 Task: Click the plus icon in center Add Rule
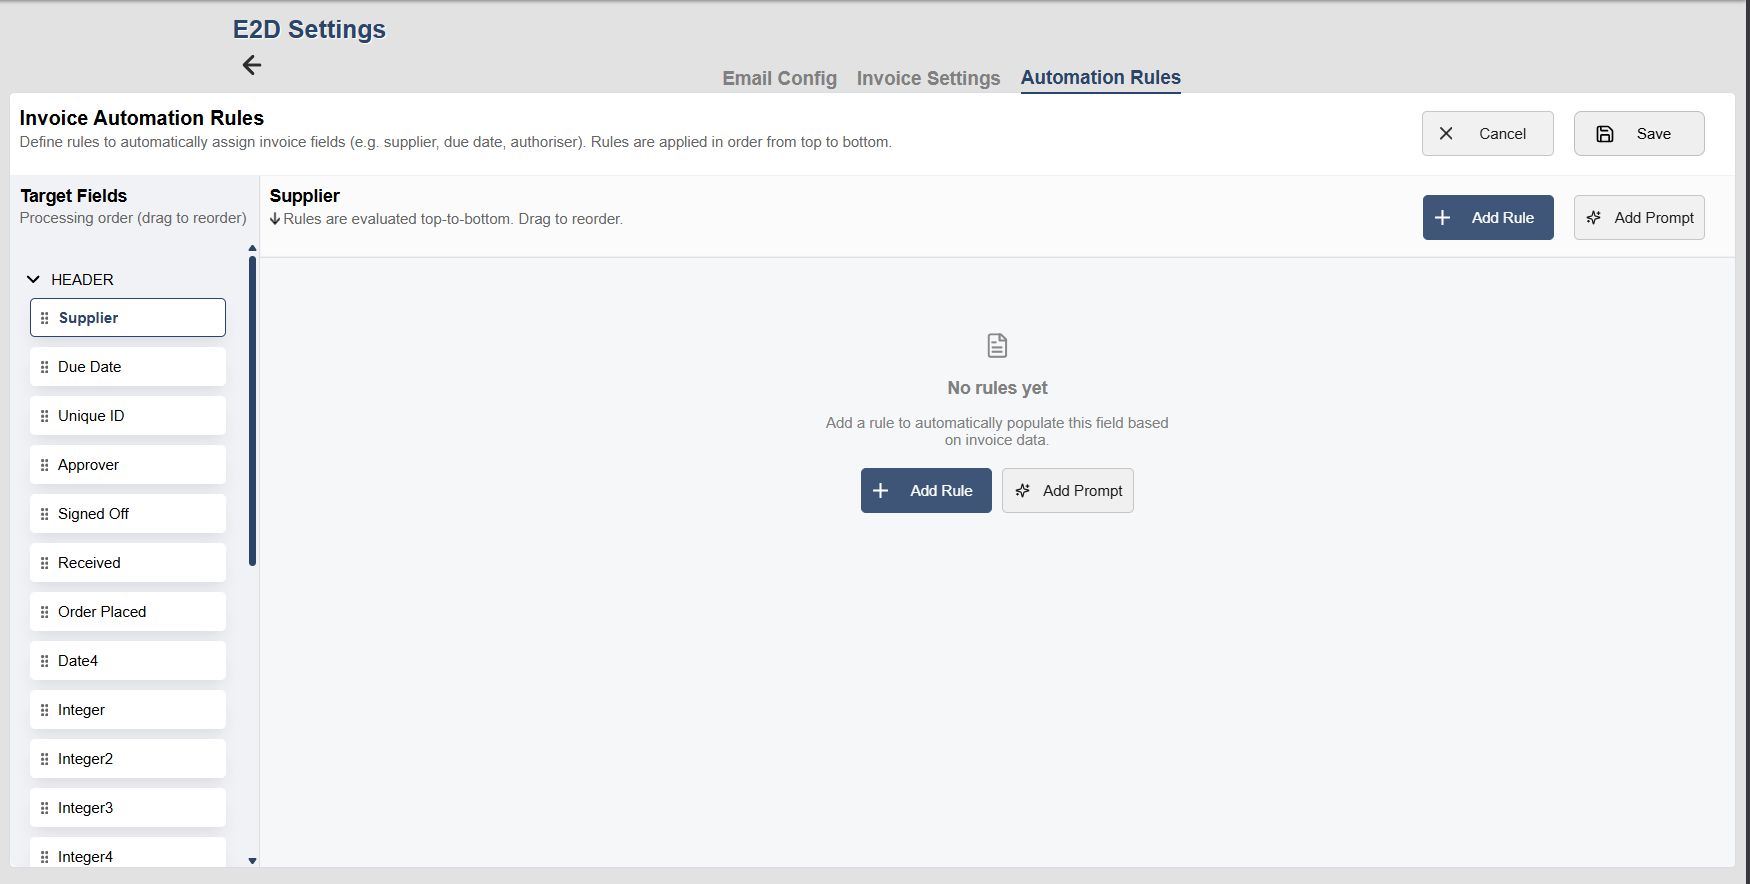[881, 491]
